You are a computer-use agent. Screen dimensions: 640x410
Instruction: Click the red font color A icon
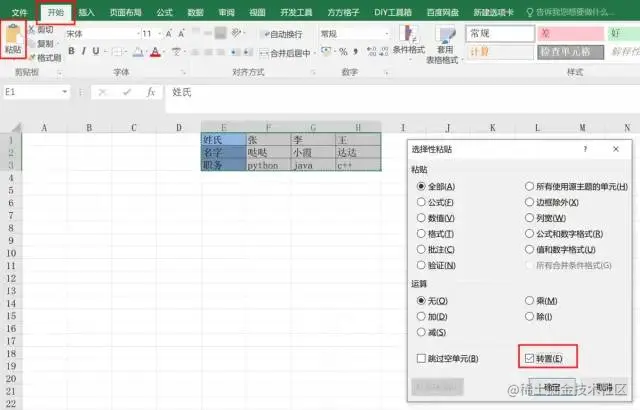(155, 52)
